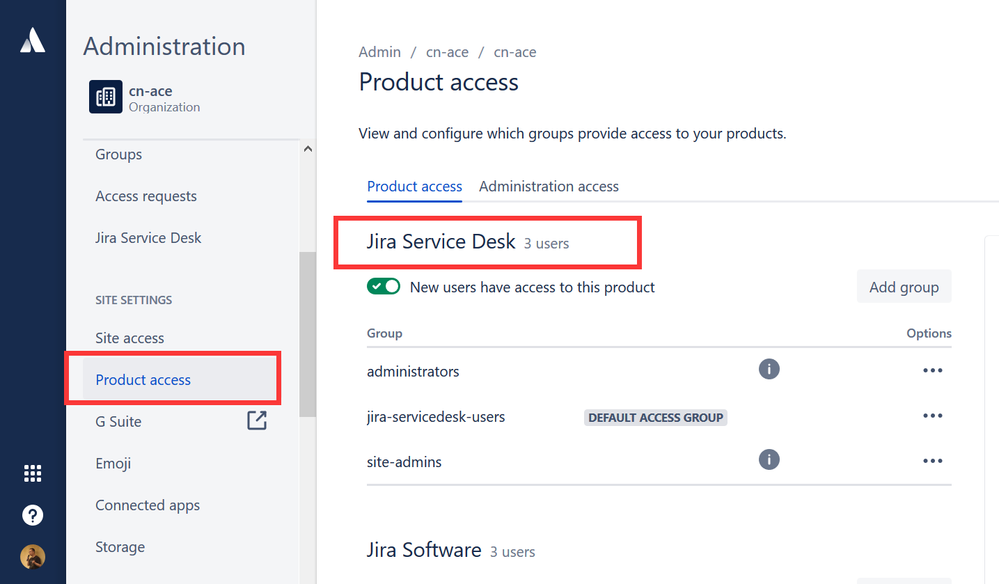Click the user profile avatar
999x584 pixels.
coord(32,557)
